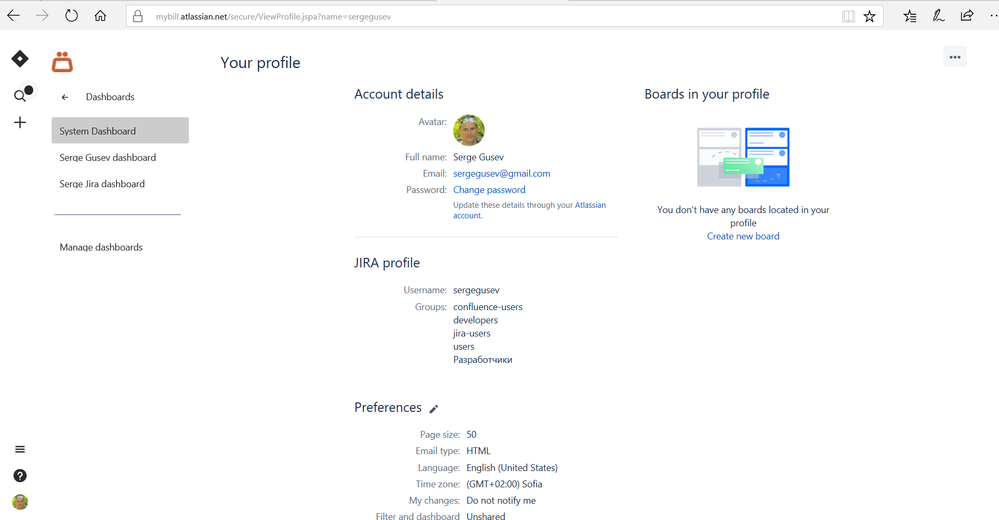The height and width of the screenshot is (520, 999).
Task: Open Serge Gusev dashboard
Action: [x=108, y=157]
